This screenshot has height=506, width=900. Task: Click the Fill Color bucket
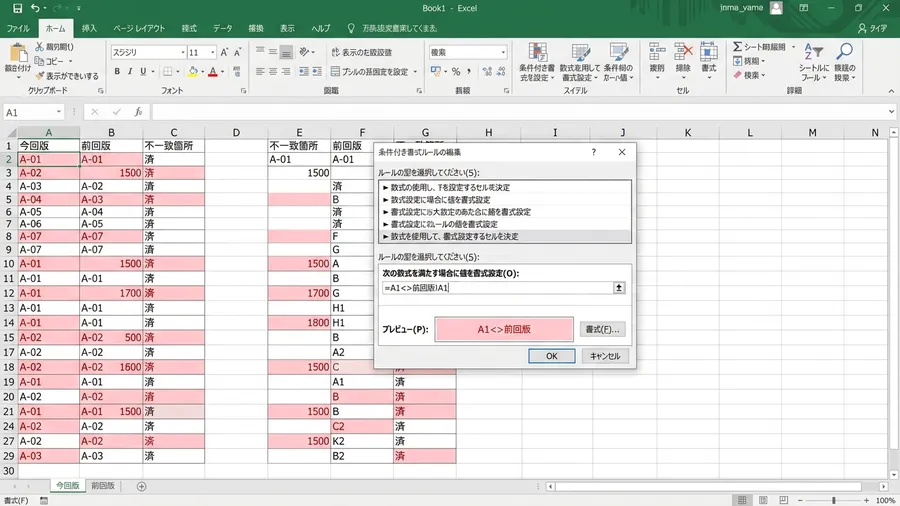coord(193,71)
